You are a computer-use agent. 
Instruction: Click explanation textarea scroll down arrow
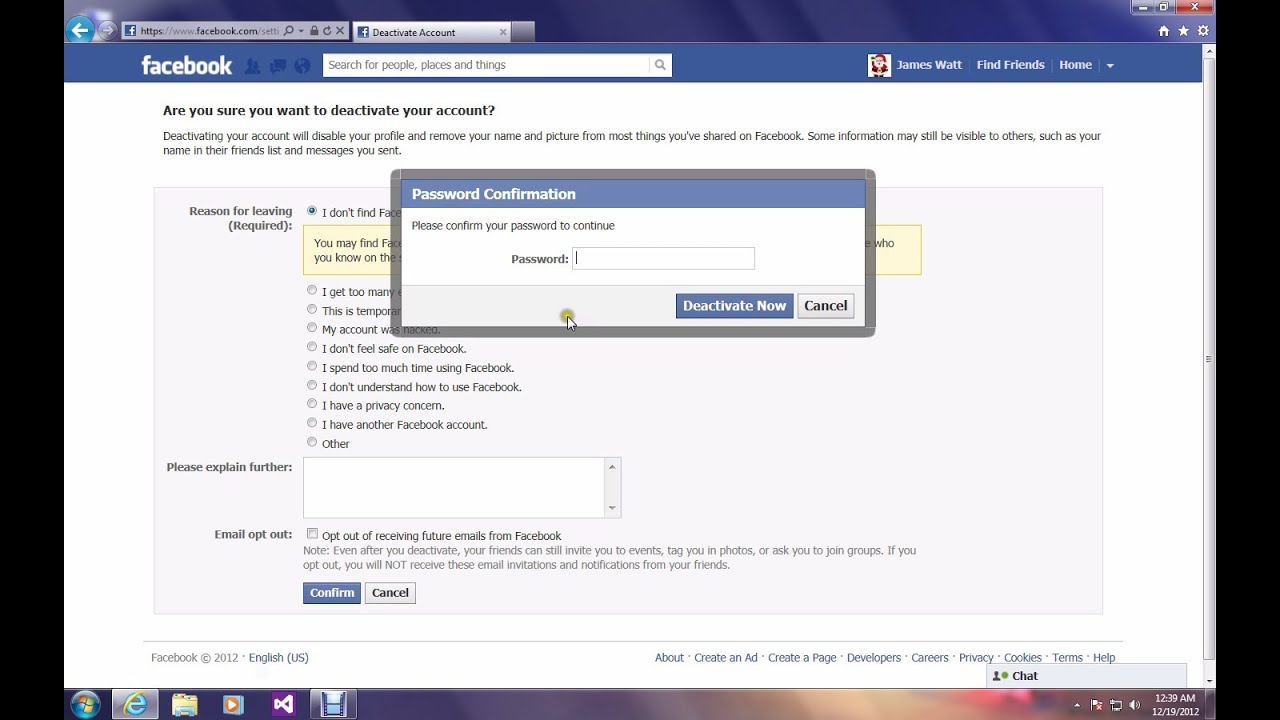(x=612, y=508)
